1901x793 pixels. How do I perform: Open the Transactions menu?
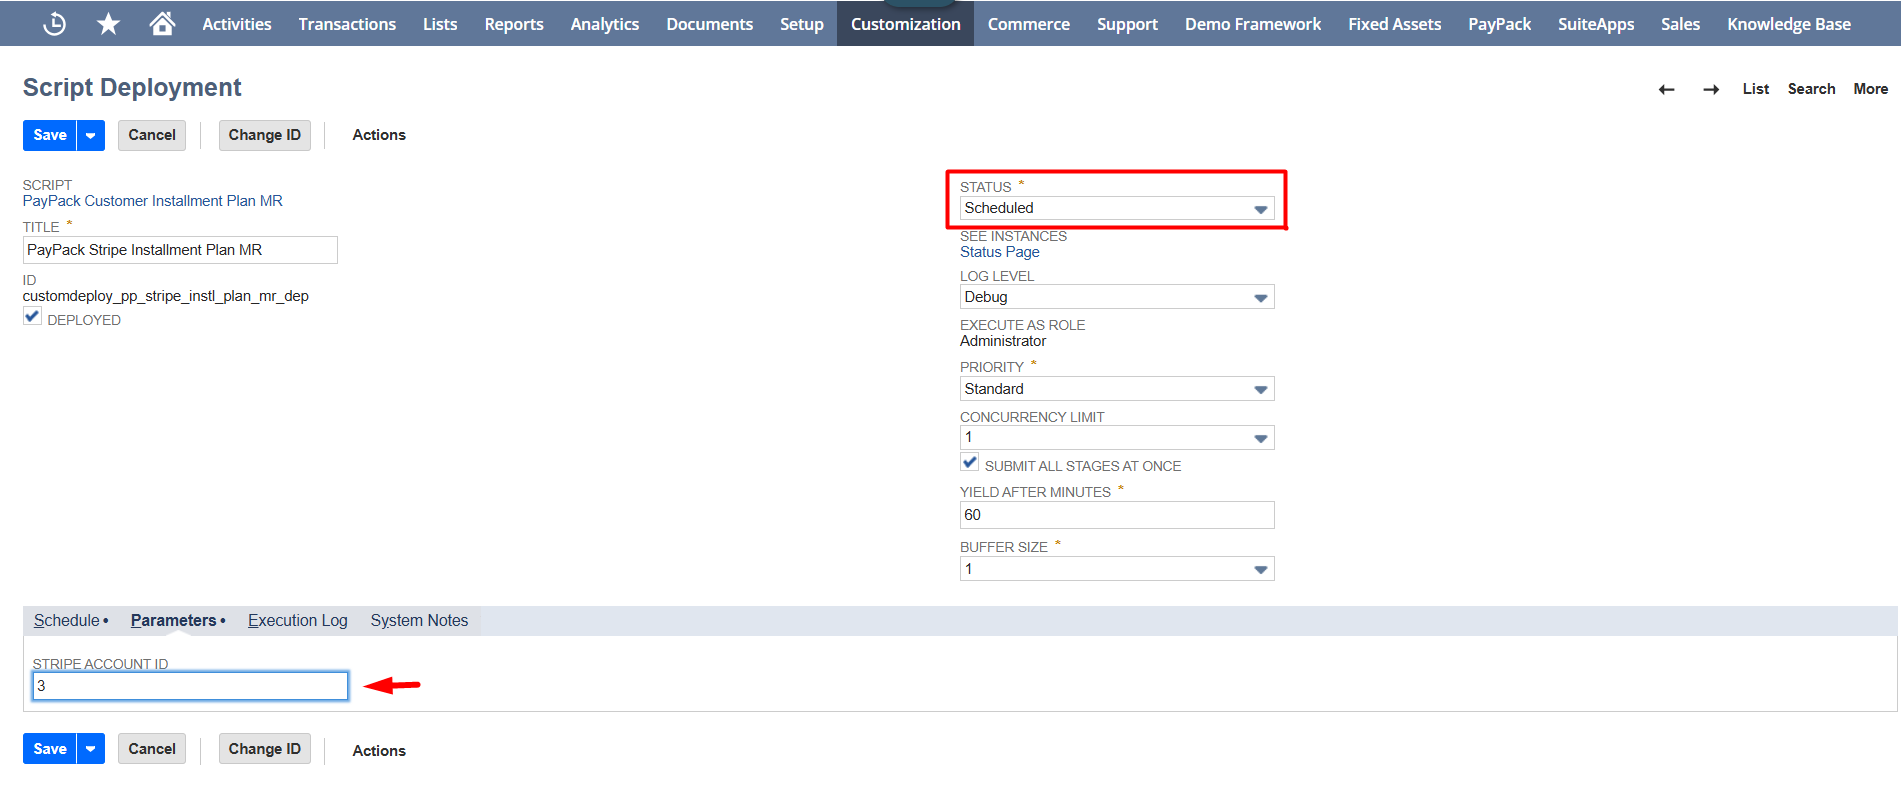(x=347, y=24)
